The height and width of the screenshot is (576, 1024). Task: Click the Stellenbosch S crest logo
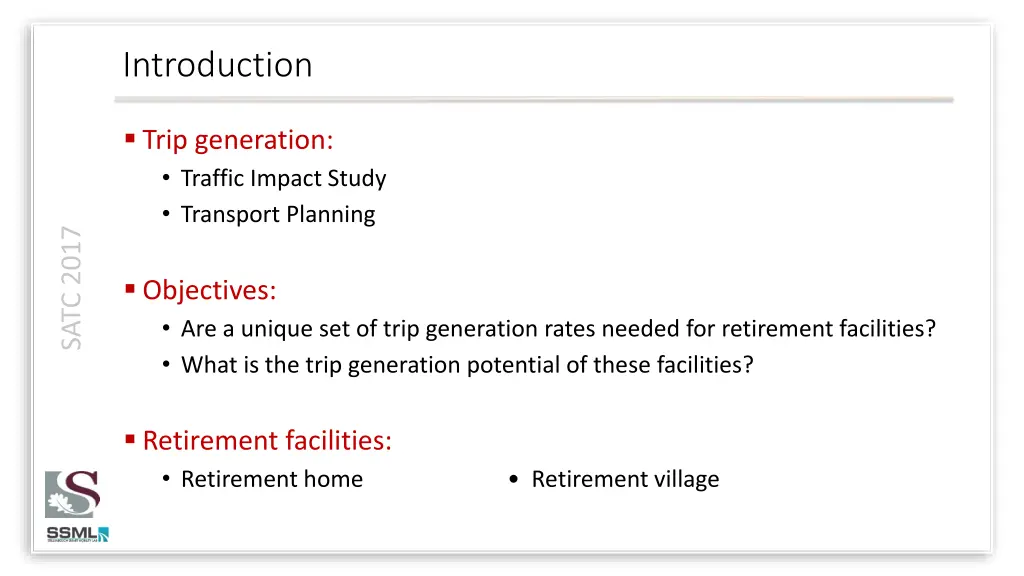tap(72, 494)
